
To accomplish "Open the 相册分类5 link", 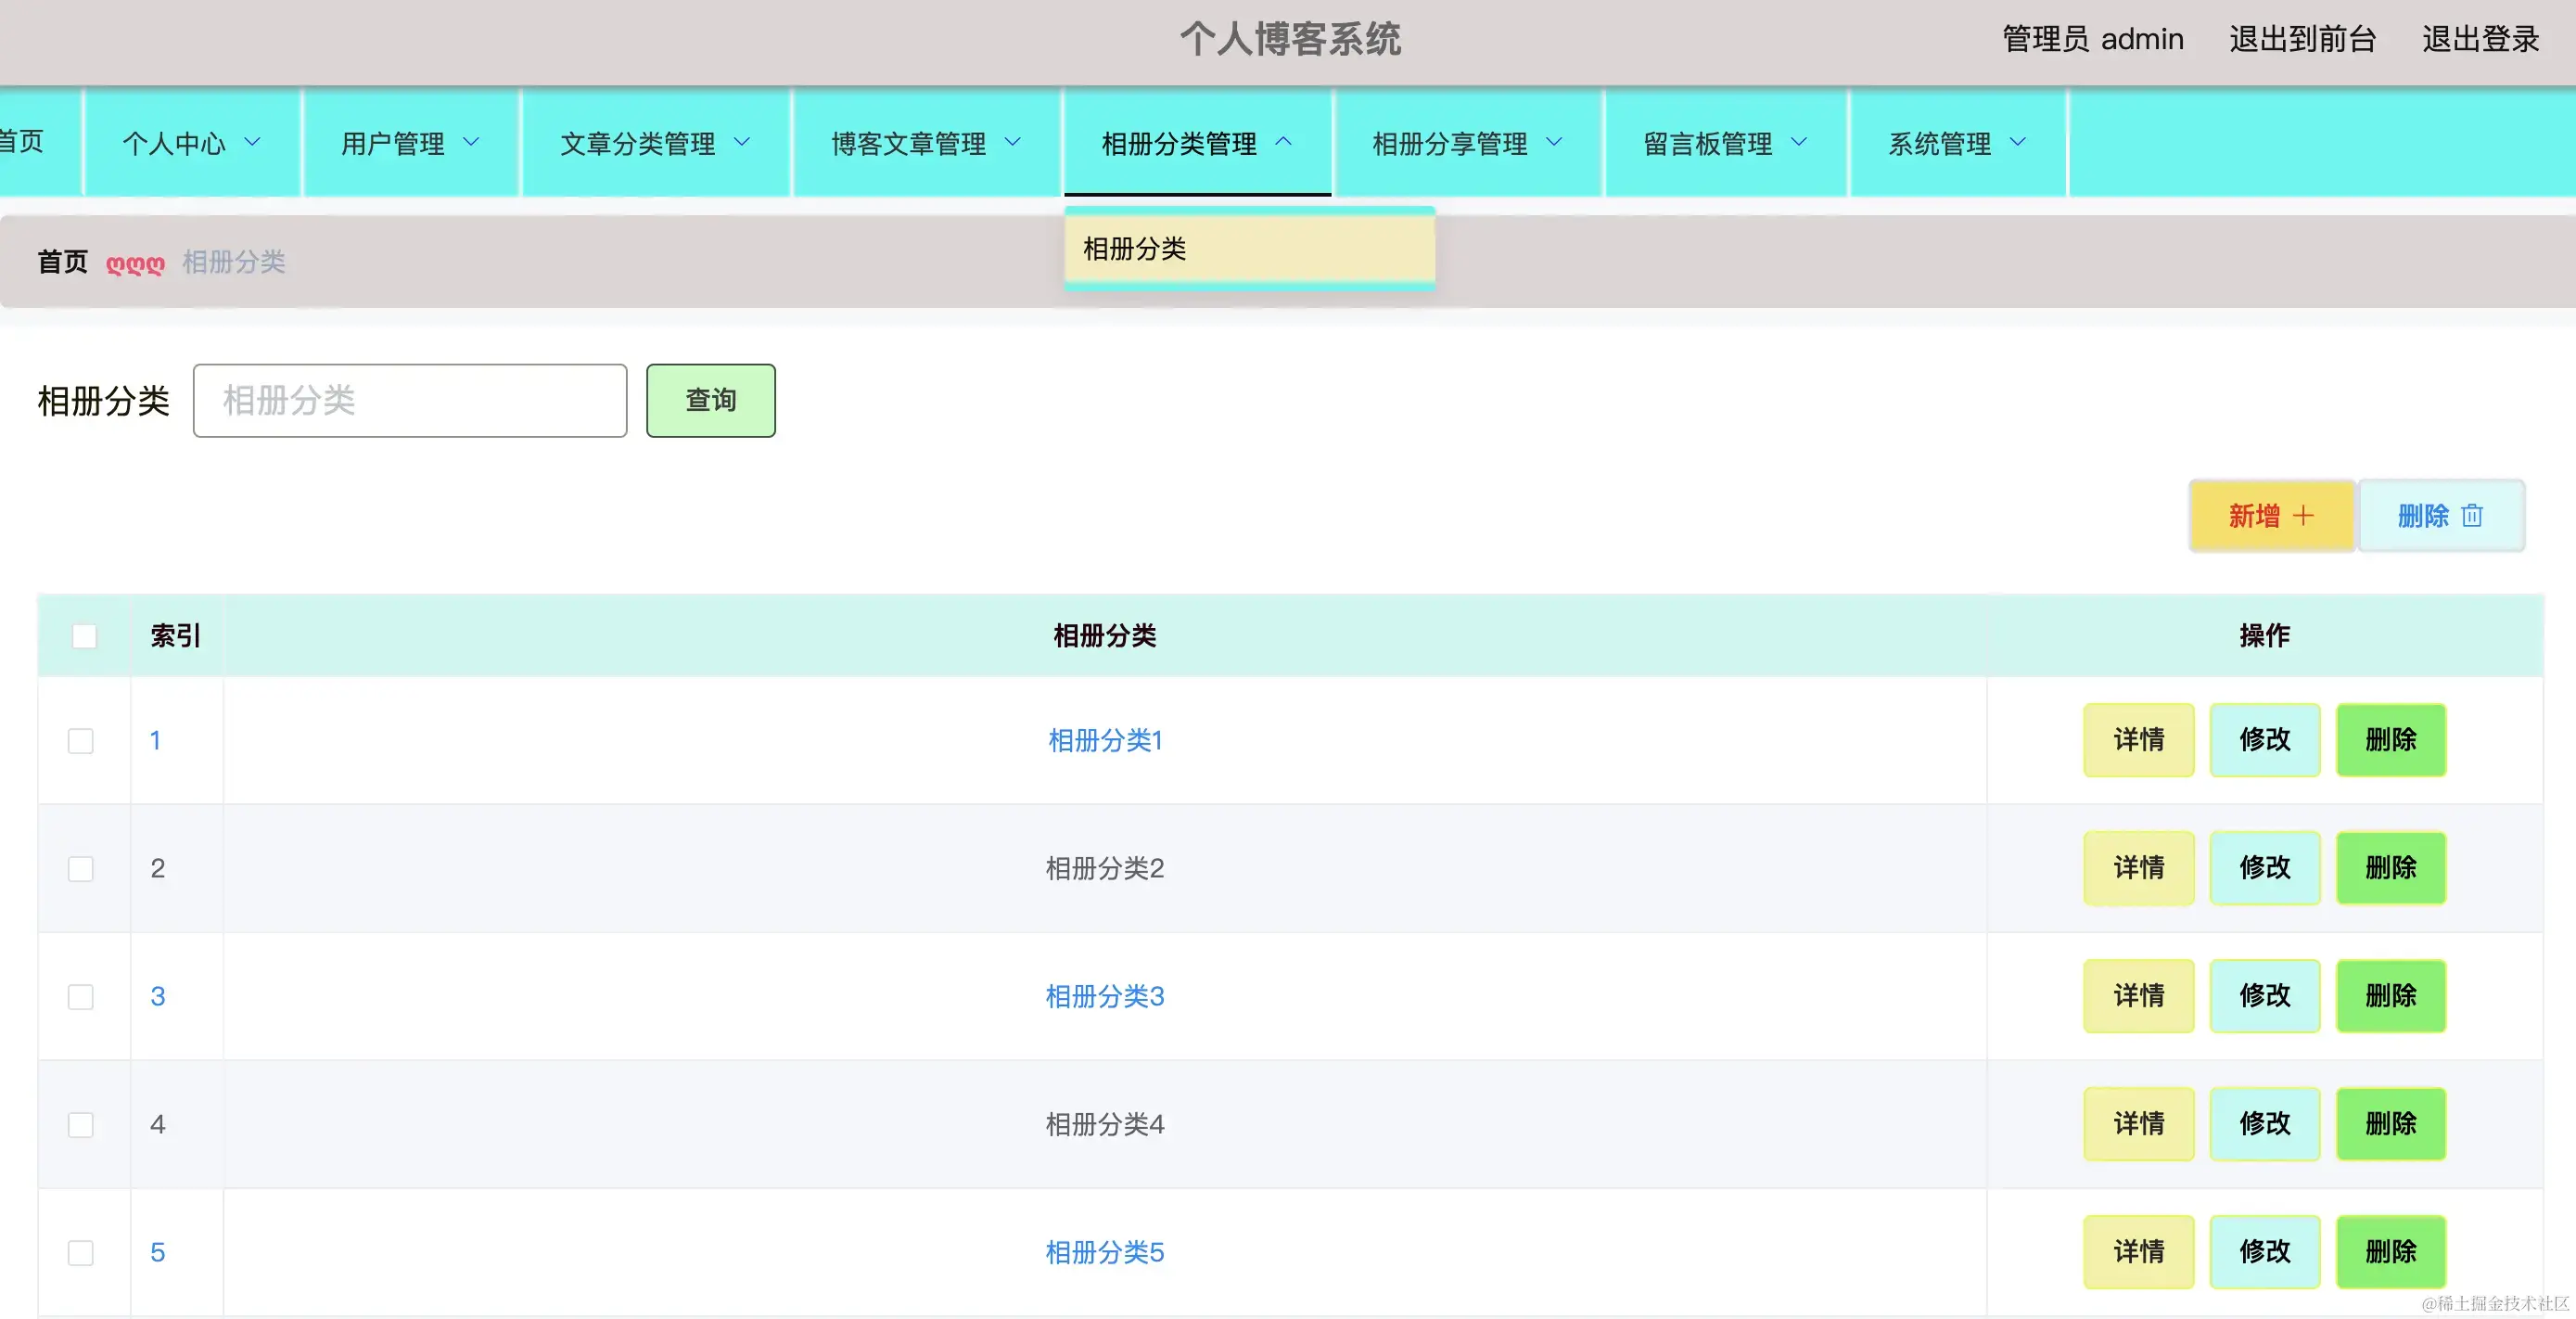I will tap(1104, 1252).
